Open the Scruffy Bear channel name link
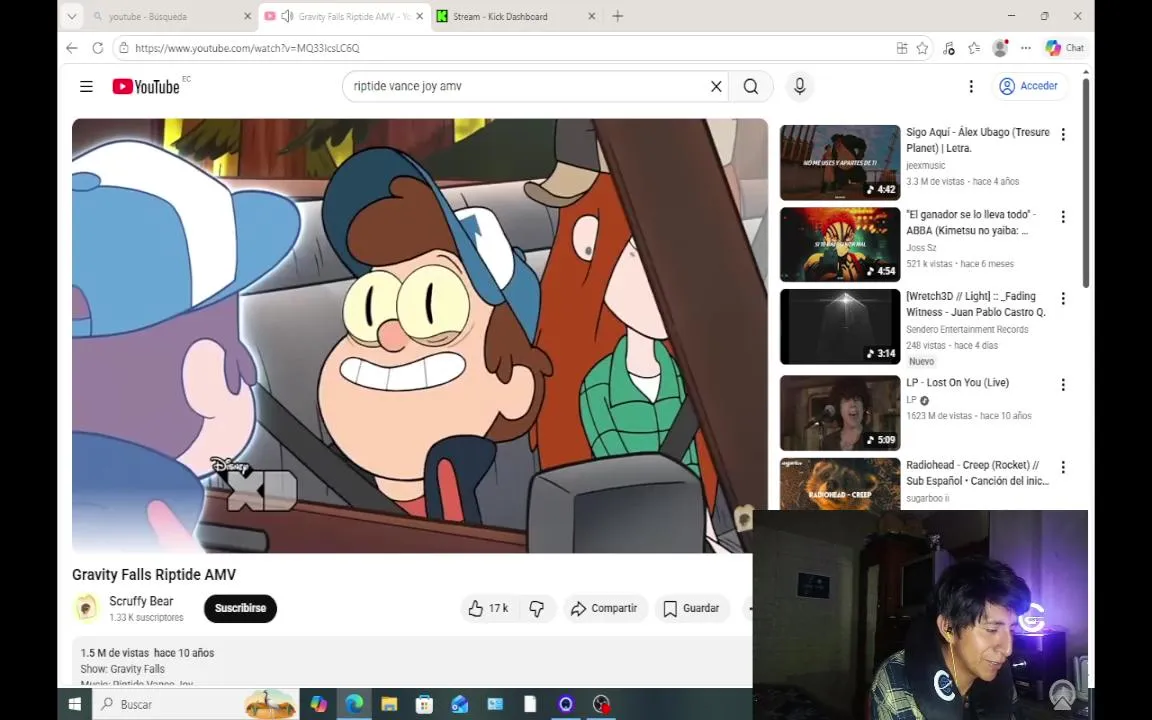The height and width of the screenshot is (720, 1152). [141, 601]
